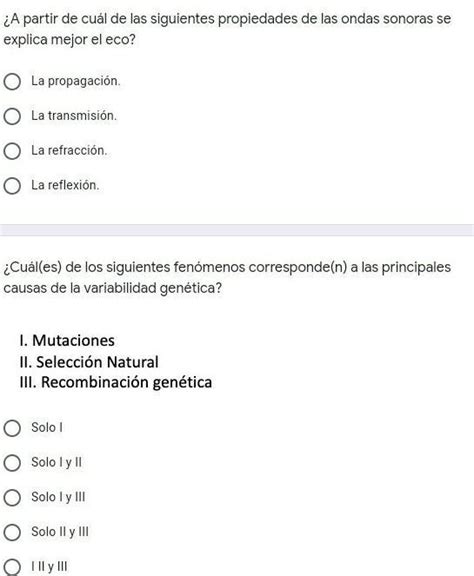
Task: Pick the 'La reflexión' radio circle
Action: point(12,186)
